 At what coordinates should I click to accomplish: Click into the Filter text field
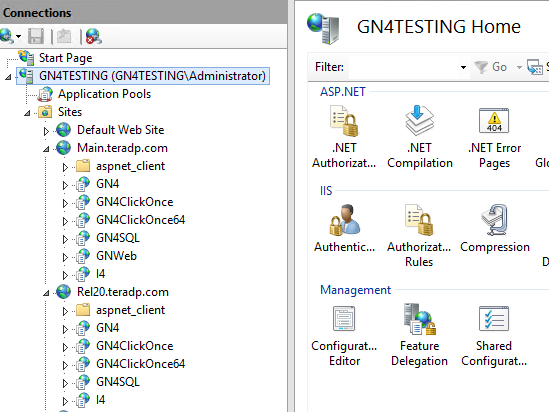point(403,67)
